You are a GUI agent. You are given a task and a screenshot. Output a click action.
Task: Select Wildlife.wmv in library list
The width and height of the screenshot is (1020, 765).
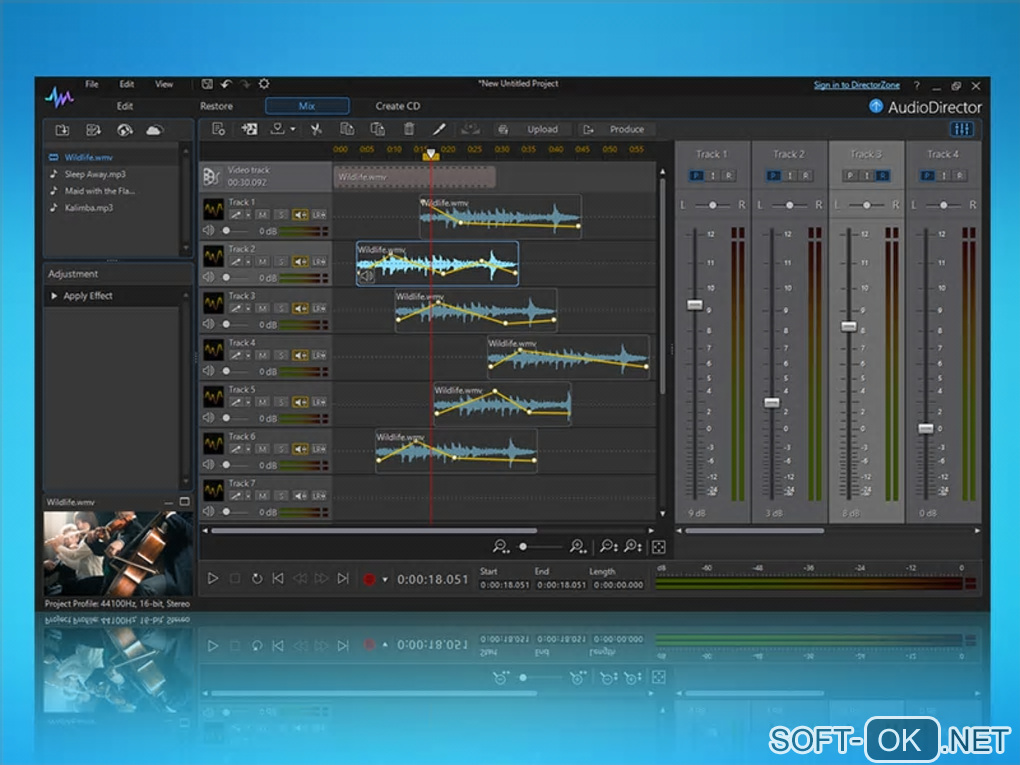tap(88, 157)
